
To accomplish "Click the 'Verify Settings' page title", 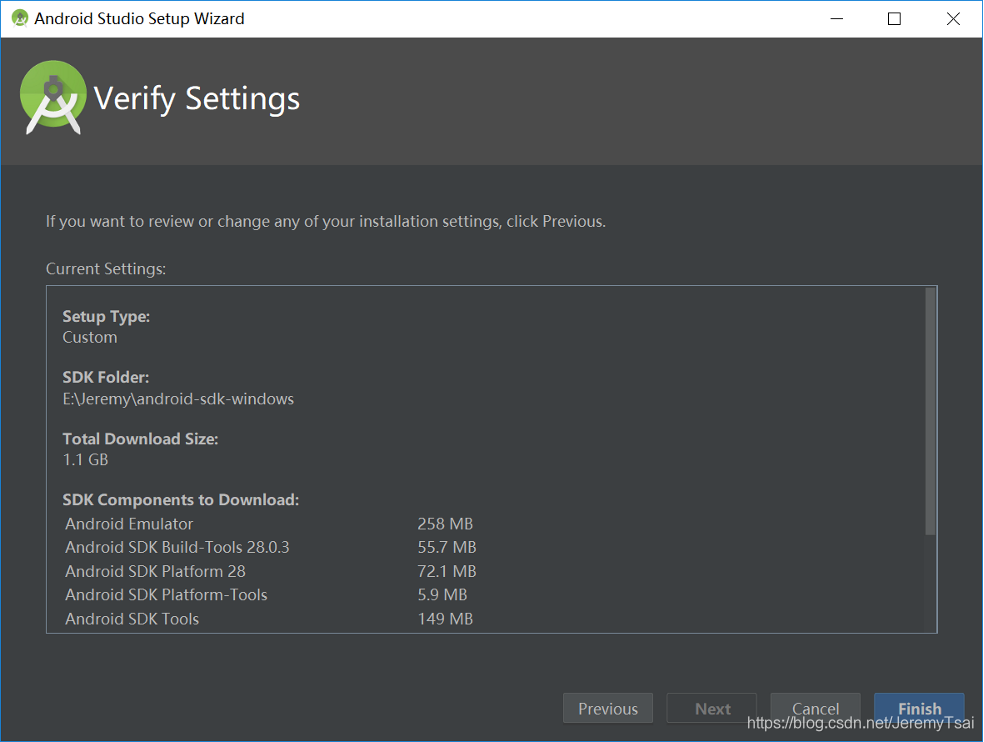I will tap(196, 99).
